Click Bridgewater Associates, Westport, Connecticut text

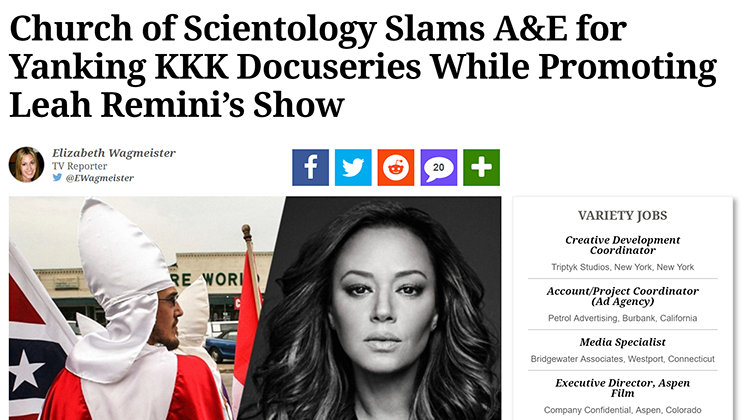click(x=623, y=359)
